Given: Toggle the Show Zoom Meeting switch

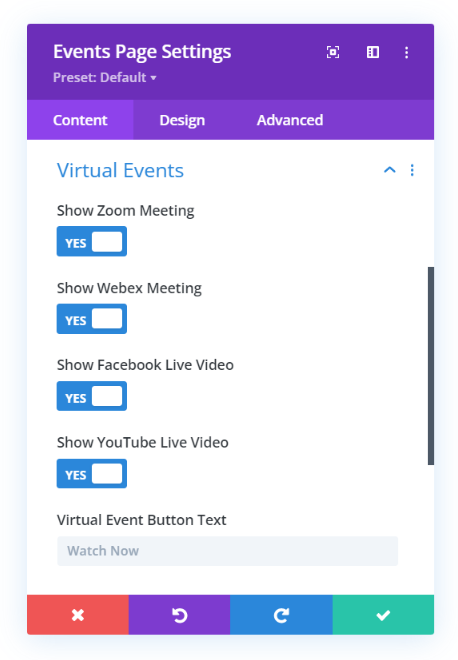Looking at the screenshot, I should (x=92, y=241).
